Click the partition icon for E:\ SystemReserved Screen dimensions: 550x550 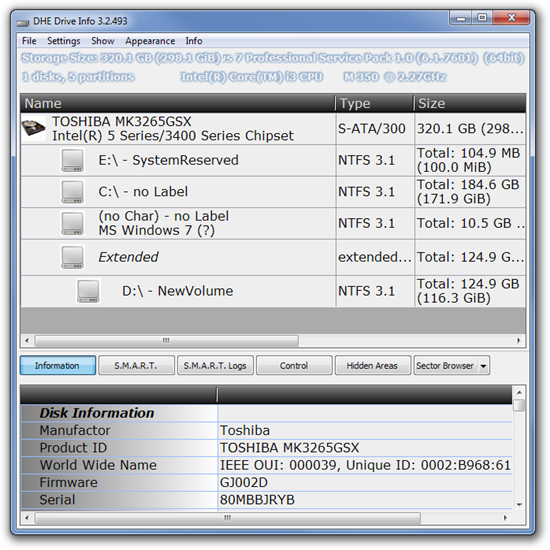pos(72,160)
